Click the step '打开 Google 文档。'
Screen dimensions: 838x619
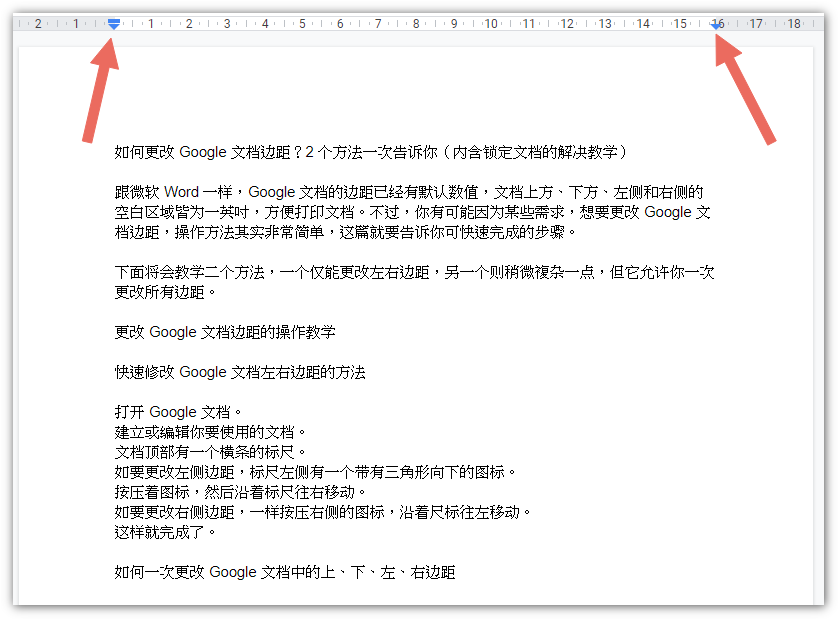point(178,412)
